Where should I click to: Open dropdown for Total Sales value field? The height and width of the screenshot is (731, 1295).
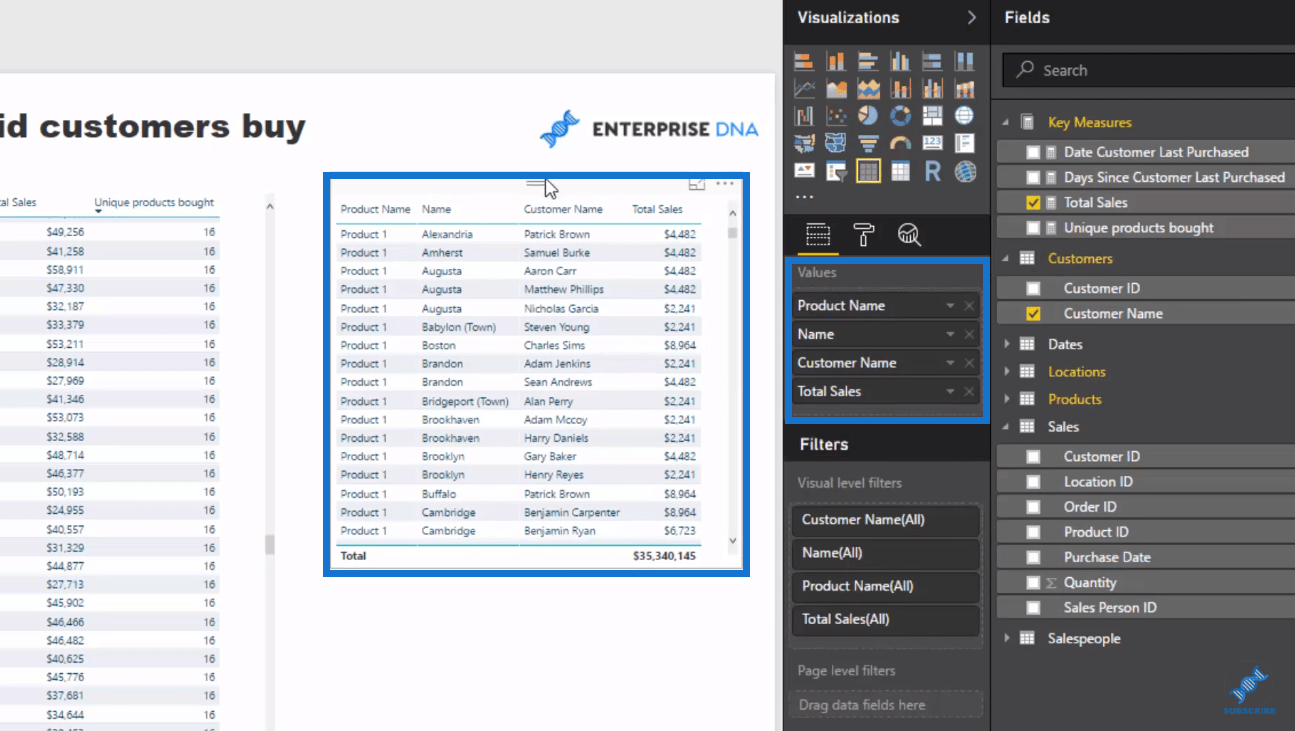[x=950, y=391]
